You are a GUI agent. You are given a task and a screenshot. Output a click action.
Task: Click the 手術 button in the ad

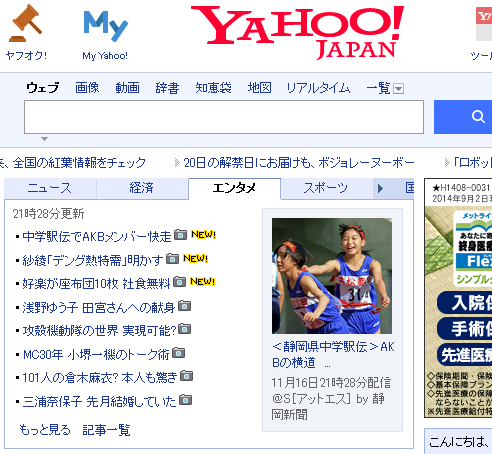(x=465, y=328)
